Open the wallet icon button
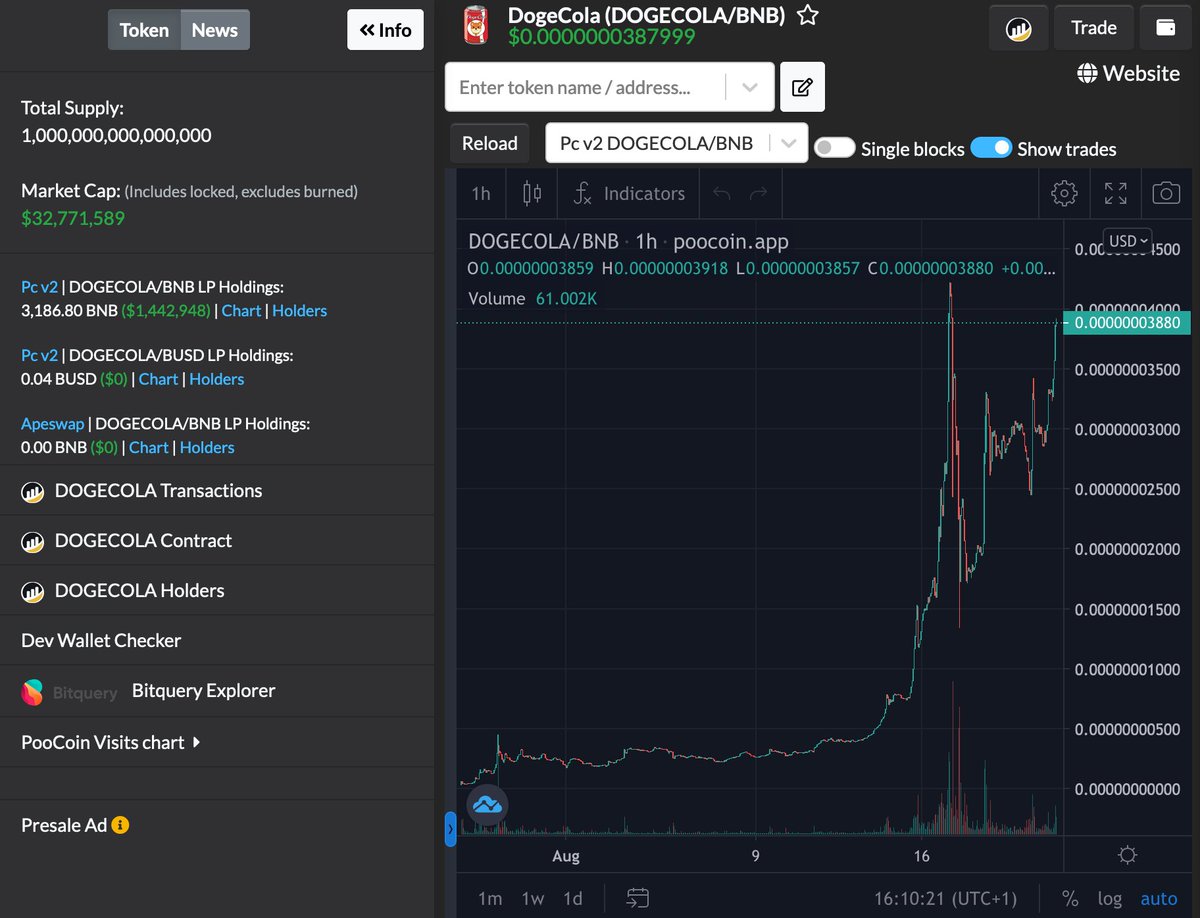Screen dimensions: 1200x918 1165,28
